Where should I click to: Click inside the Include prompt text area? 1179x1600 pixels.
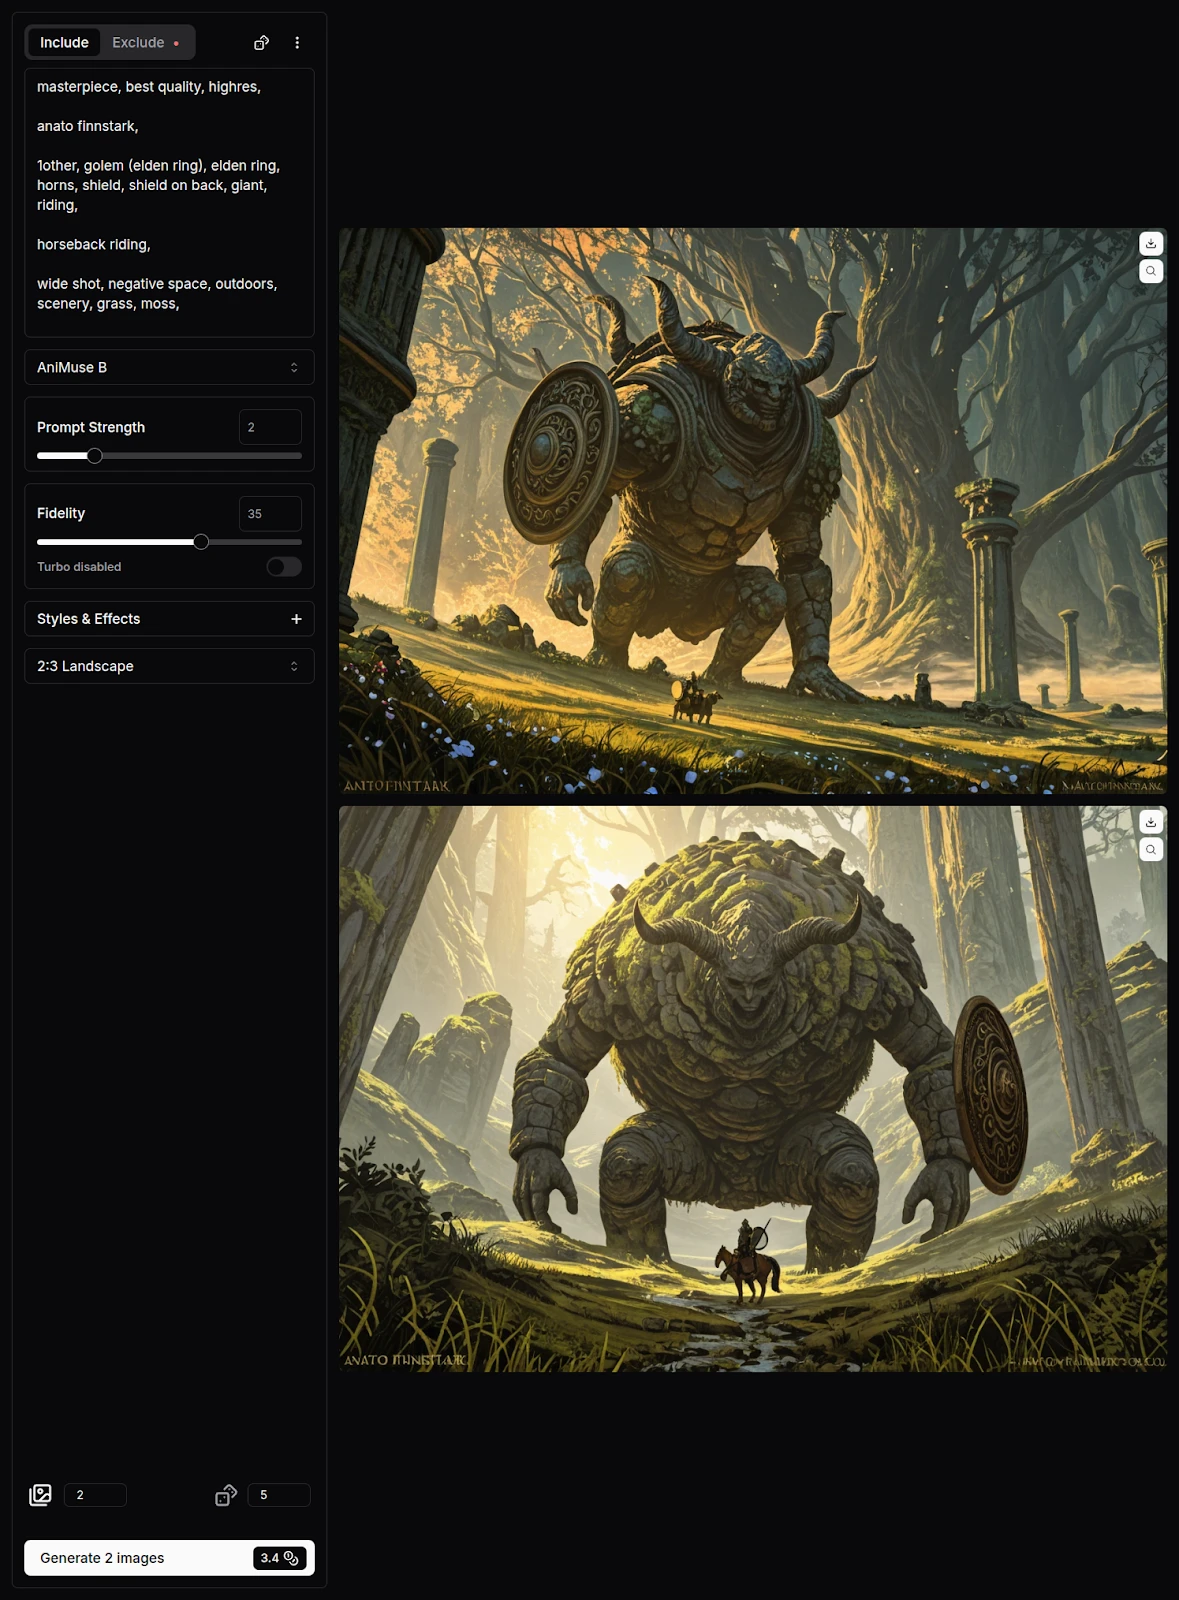click(169, 200)
